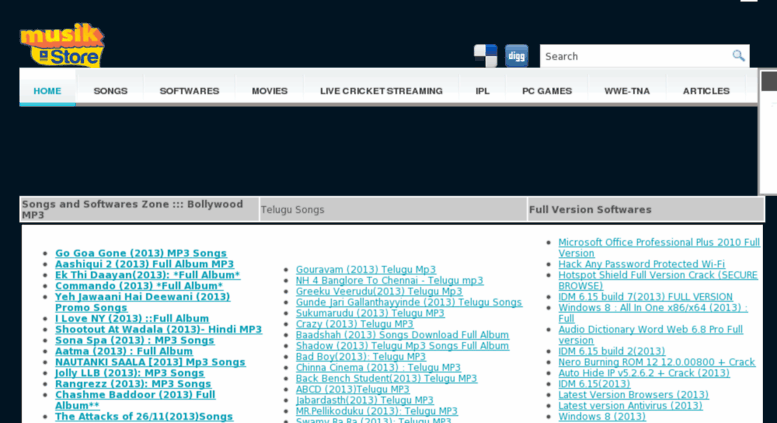Viewport: 777px width, 423px height.
Task: Click Hack Any Password Protected Wi-Fi link
Action: click(x=641, y=264)
